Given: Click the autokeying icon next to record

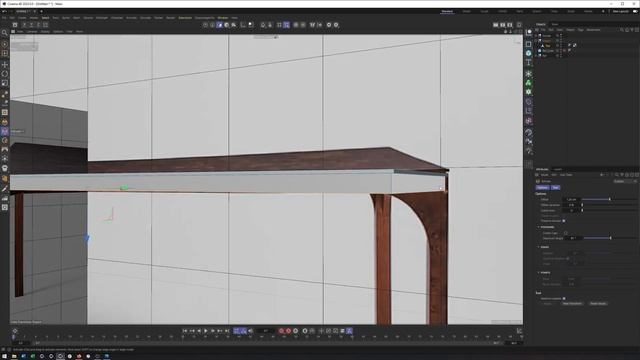Looking at the screenshot, I should [289, 331].
